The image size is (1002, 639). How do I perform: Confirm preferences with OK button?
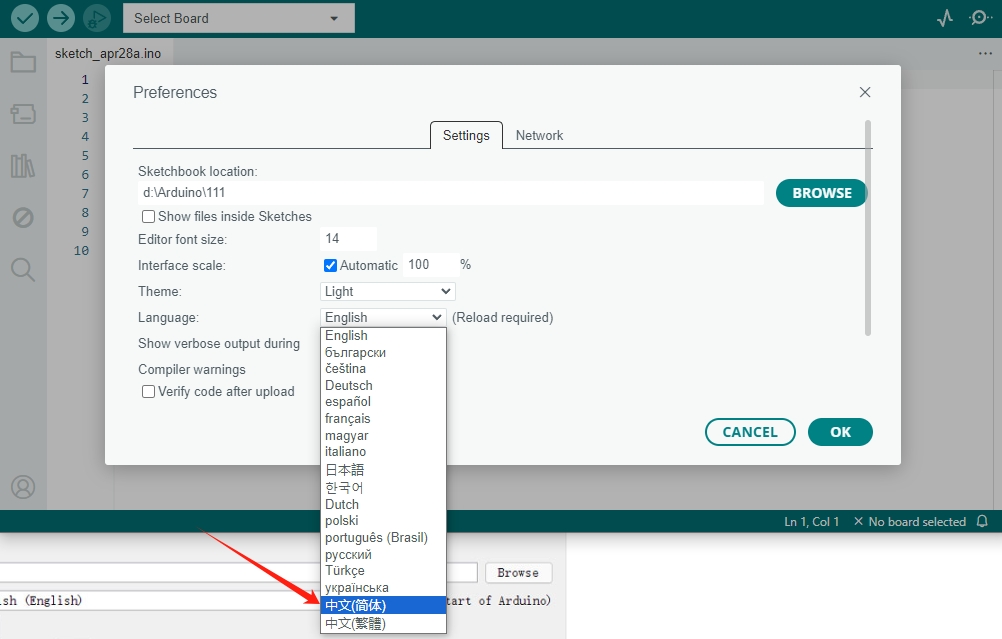click(x=840, y=432)
